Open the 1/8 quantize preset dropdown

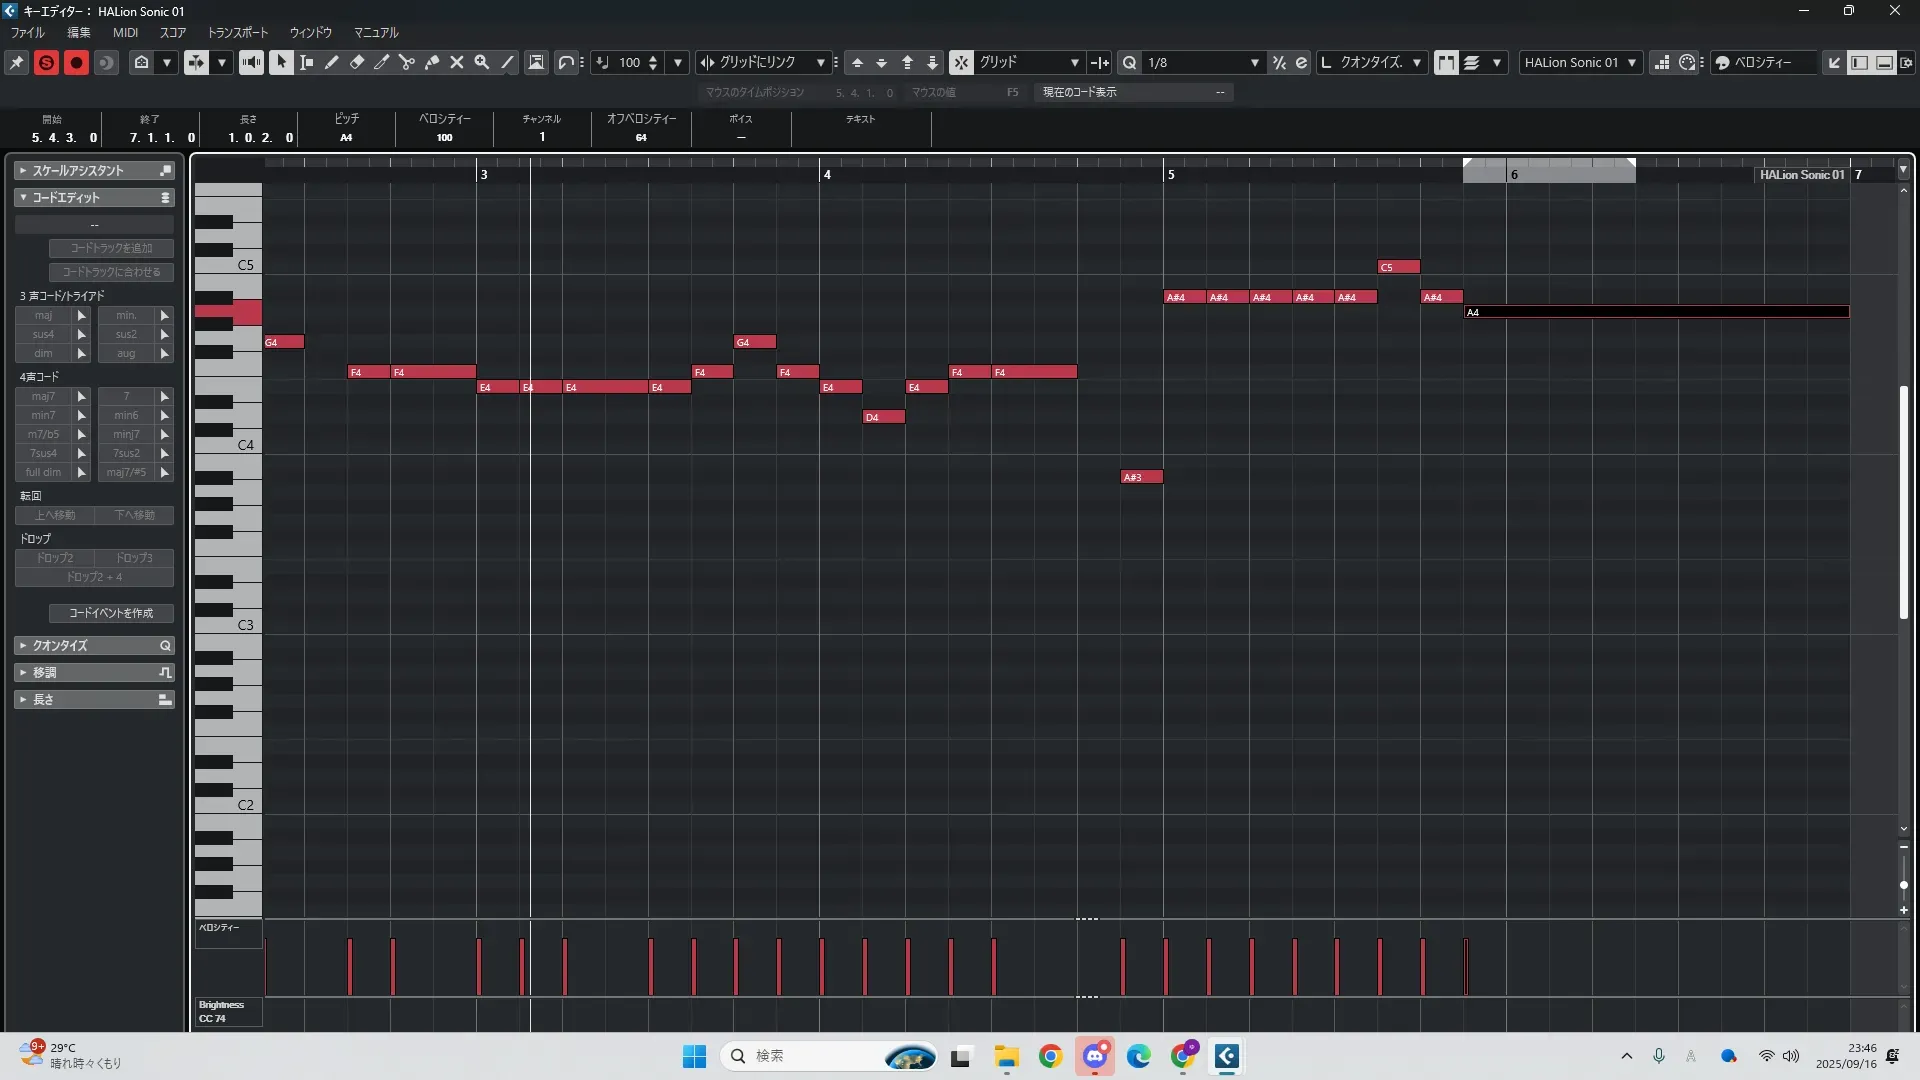click(x=1254, y=62)
